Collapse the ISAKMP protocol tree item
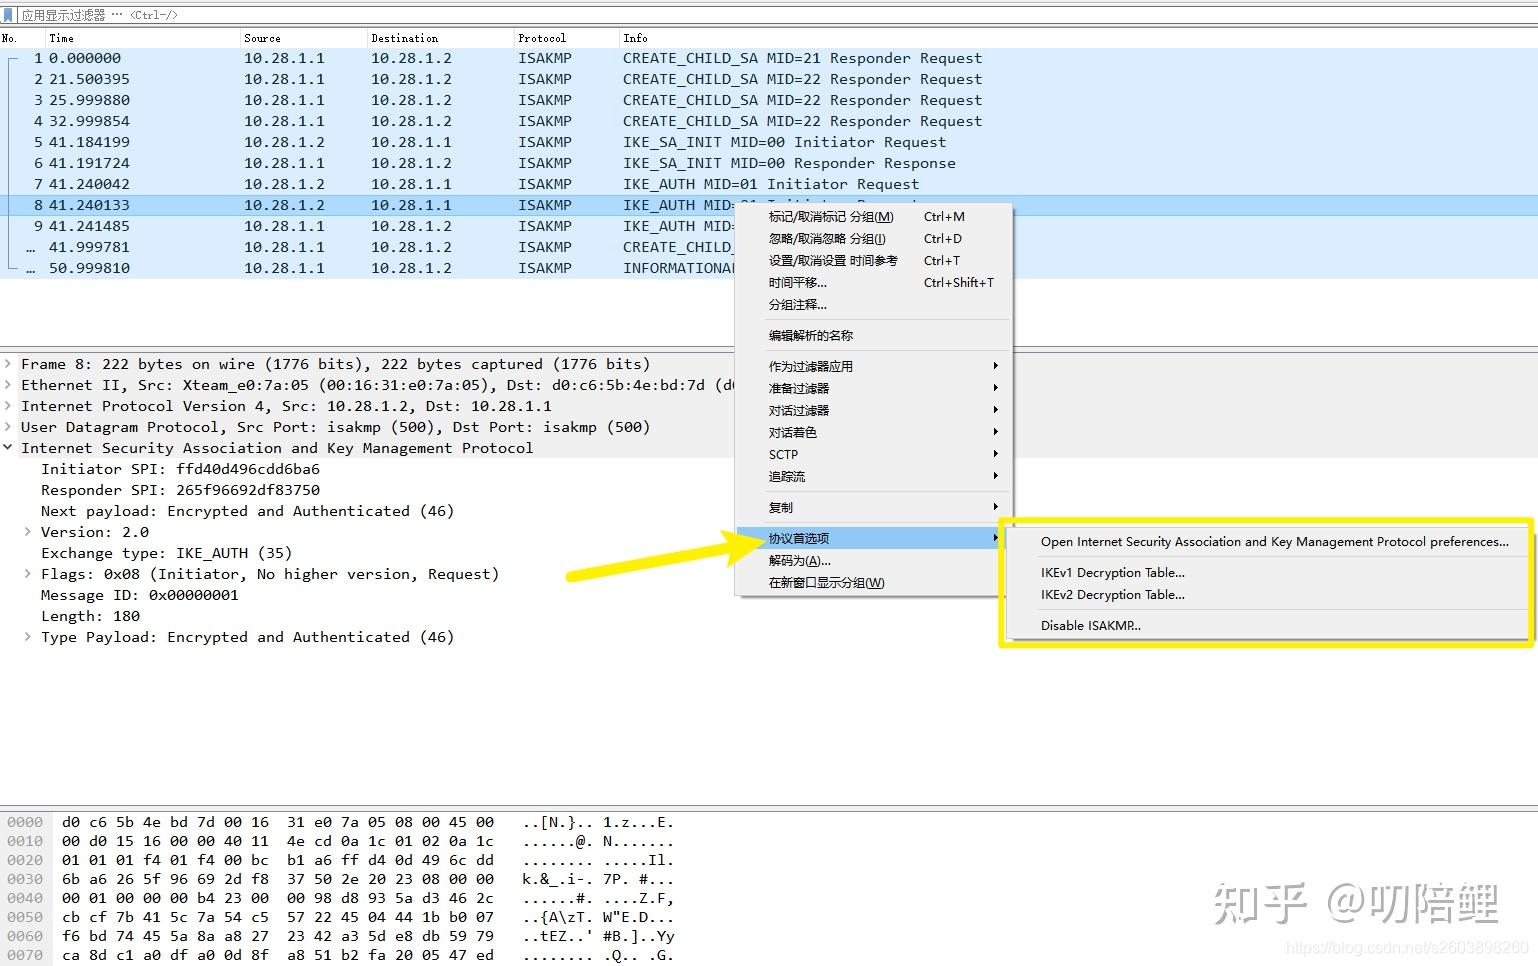1538x966 pixels. pos(8,447)
